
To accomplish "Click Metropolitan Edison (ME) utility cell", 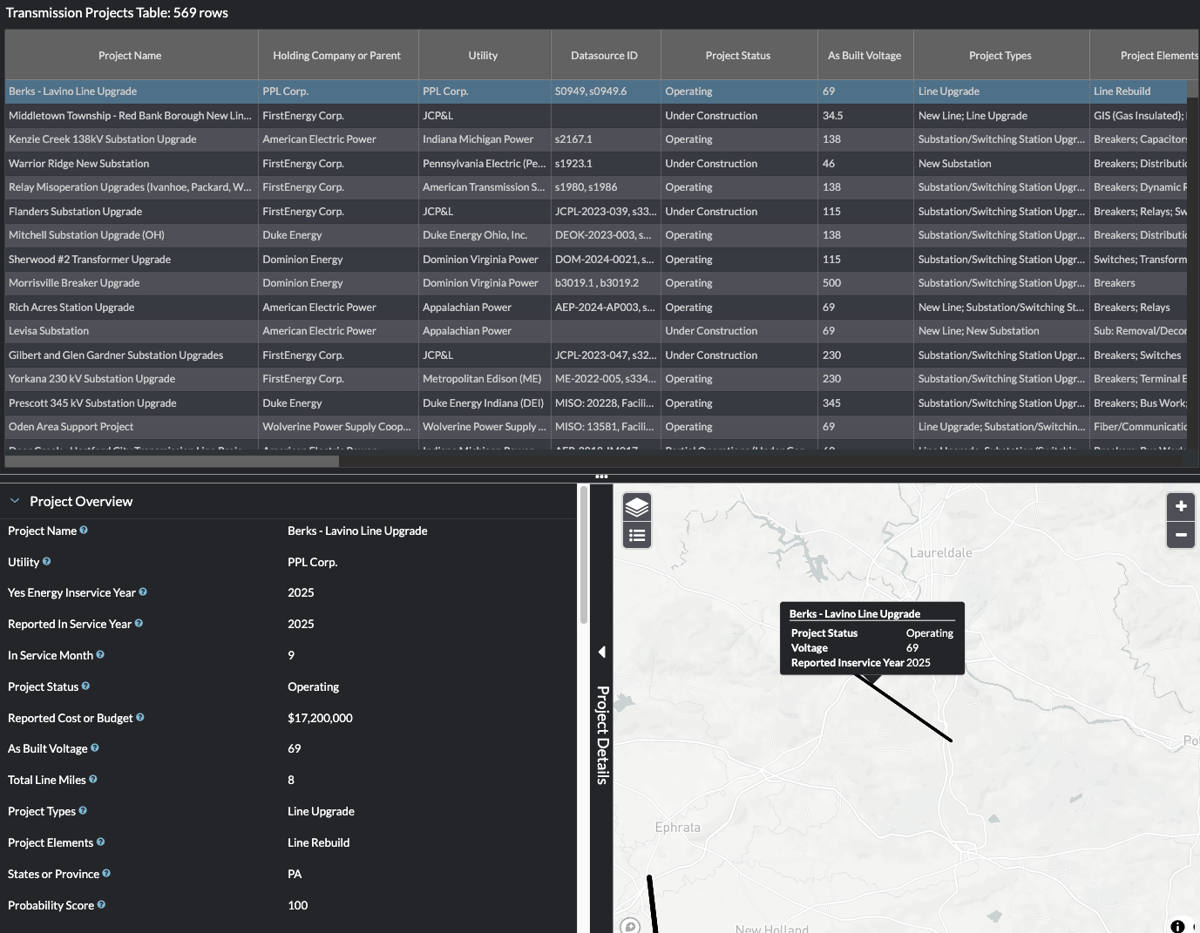I will click(485, 379).
